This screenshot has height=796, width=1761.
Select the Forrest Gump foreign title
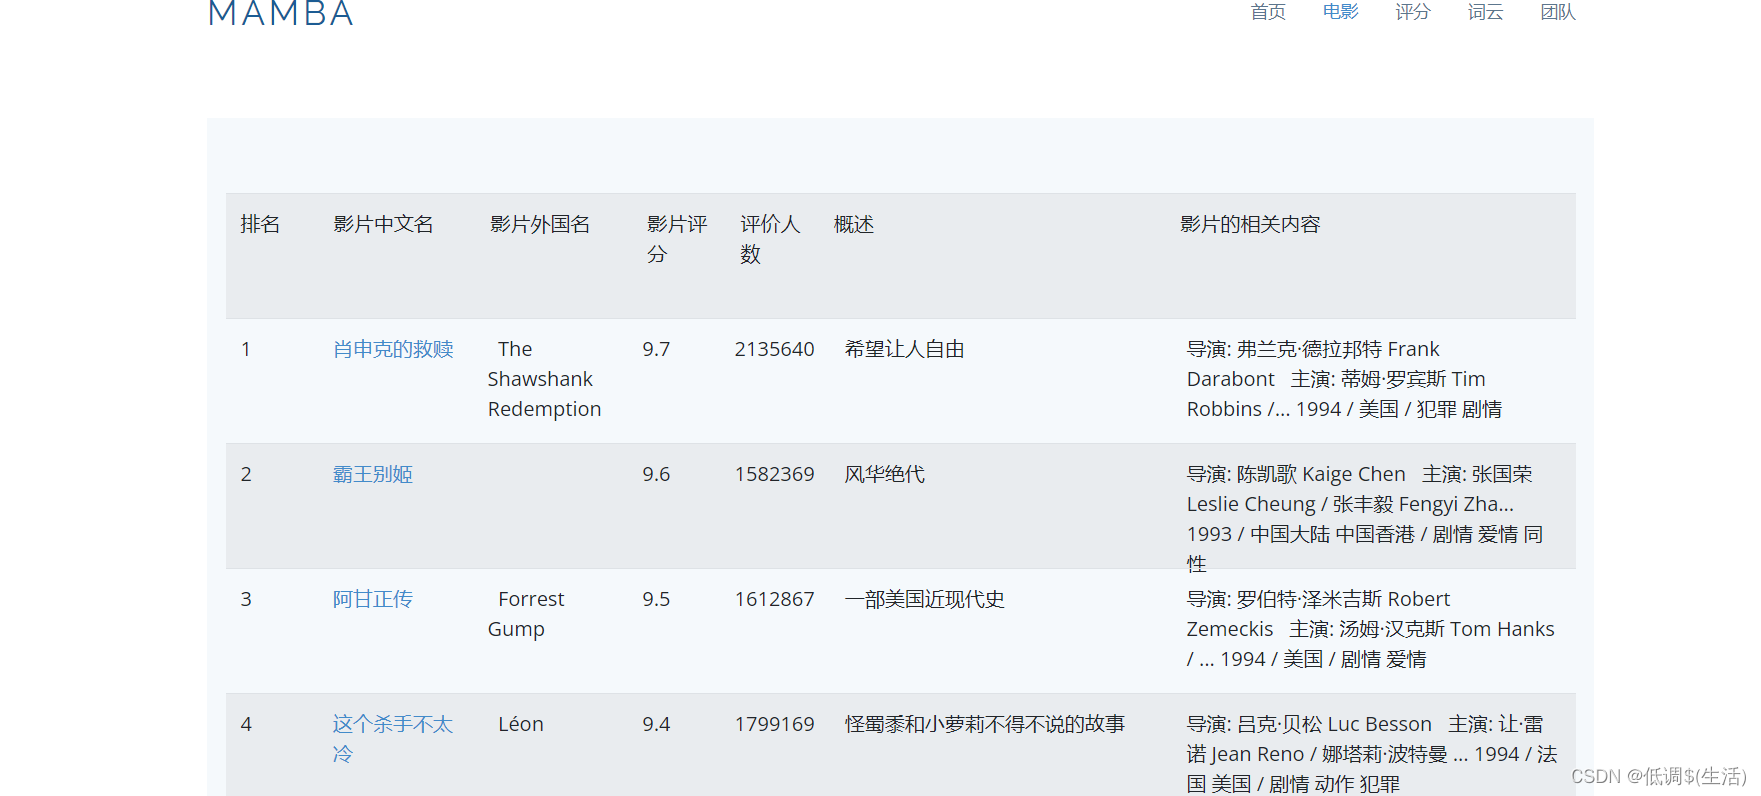(526, 614)
